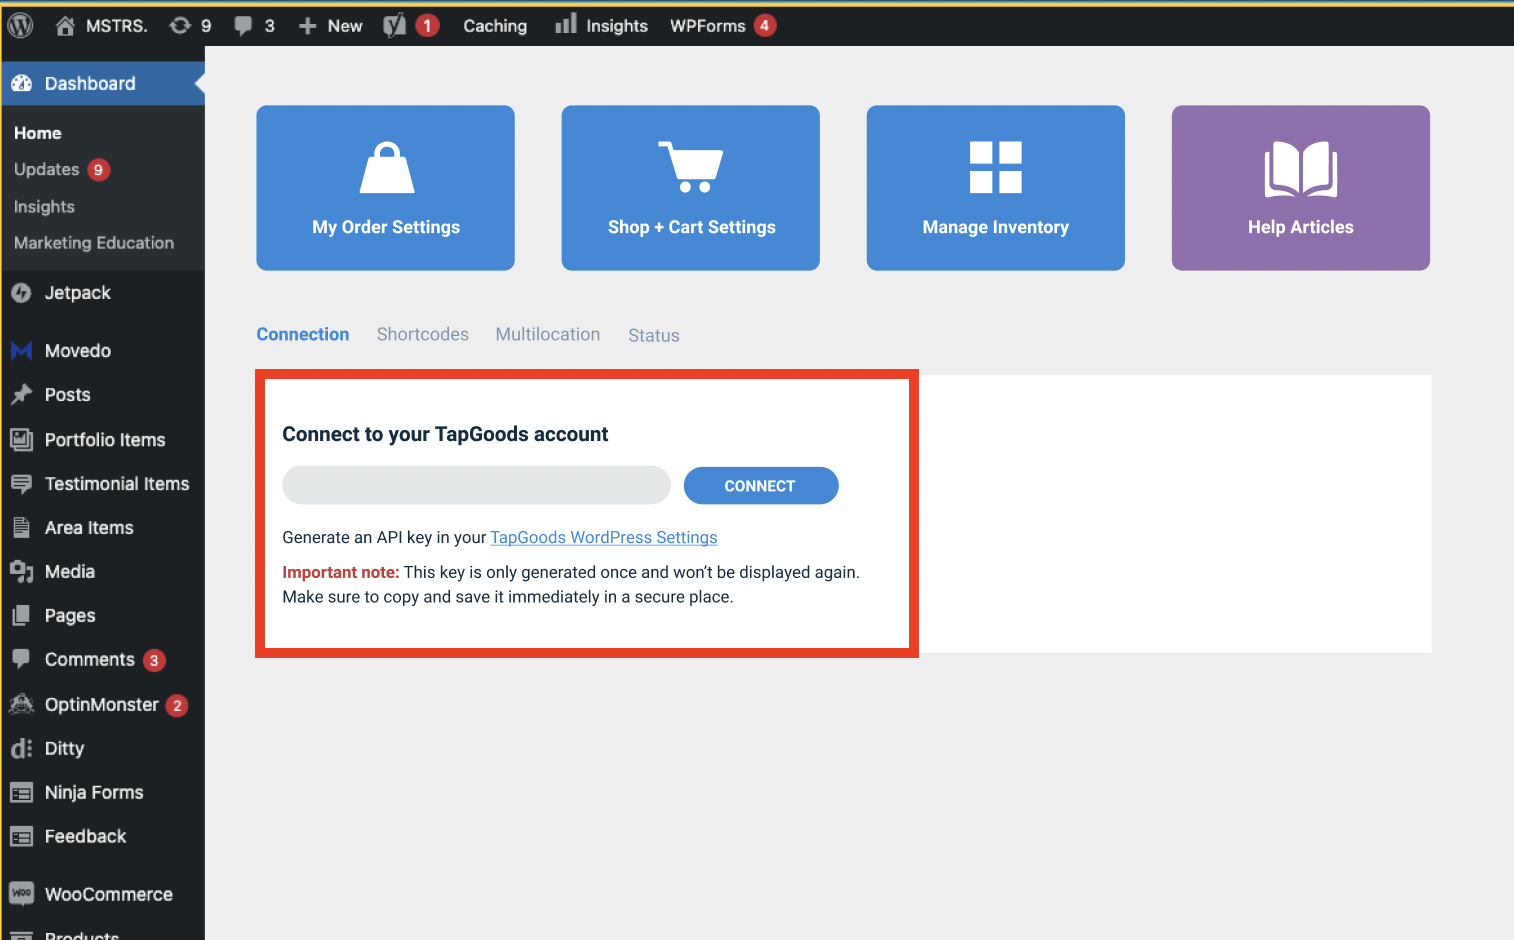Open Updates in the Dashboard submenu
1514x940 pixels.
pos(47,170)
